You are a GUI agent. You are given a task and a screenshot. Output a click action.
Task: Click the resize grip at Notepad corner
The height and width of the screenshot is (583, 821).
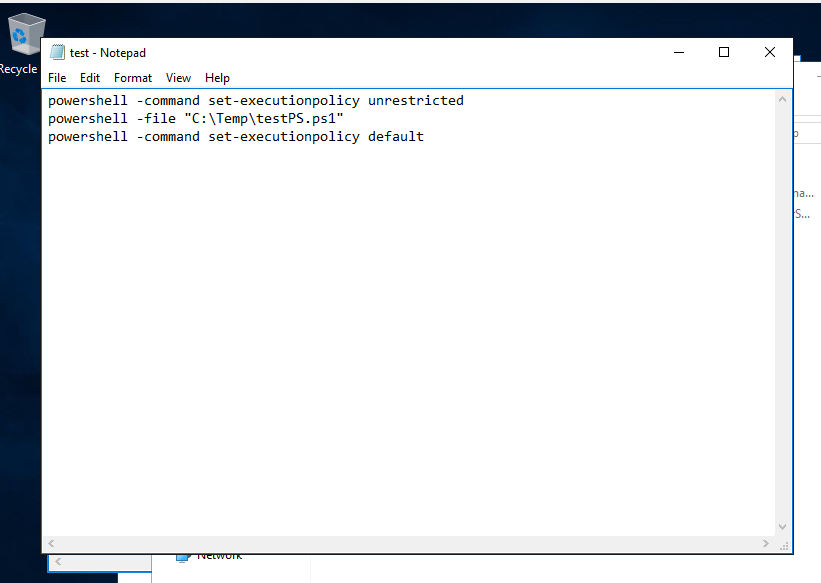784,545
